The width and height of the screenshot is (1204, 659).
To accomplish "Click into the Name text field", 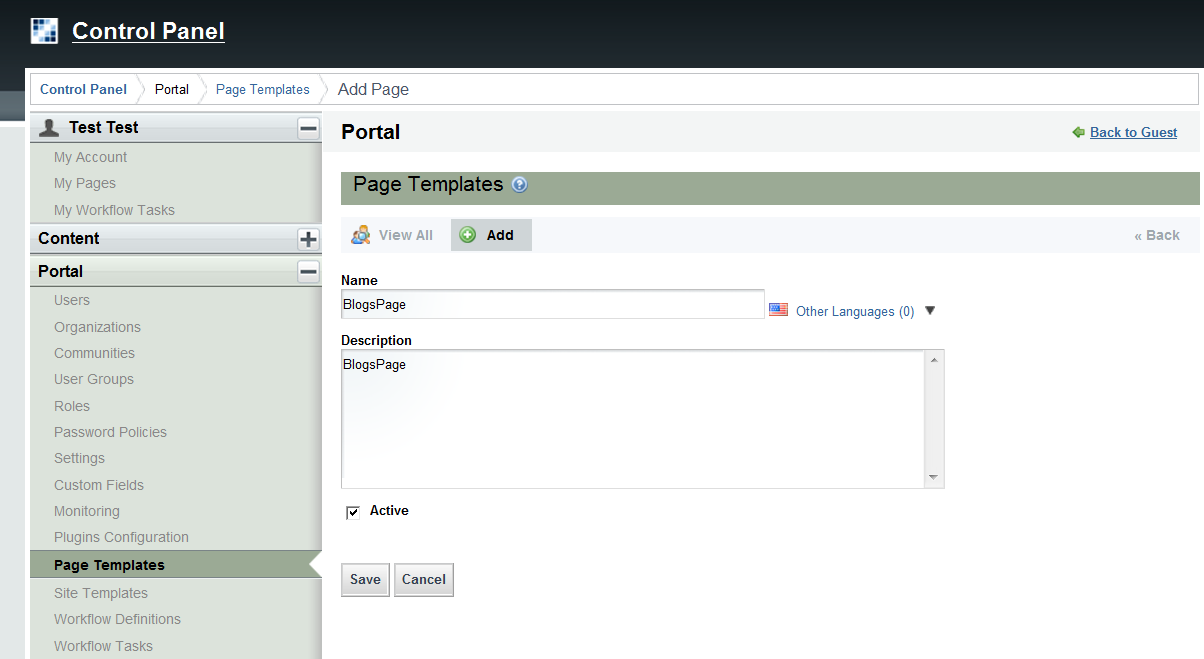I will tap(552, 305).
